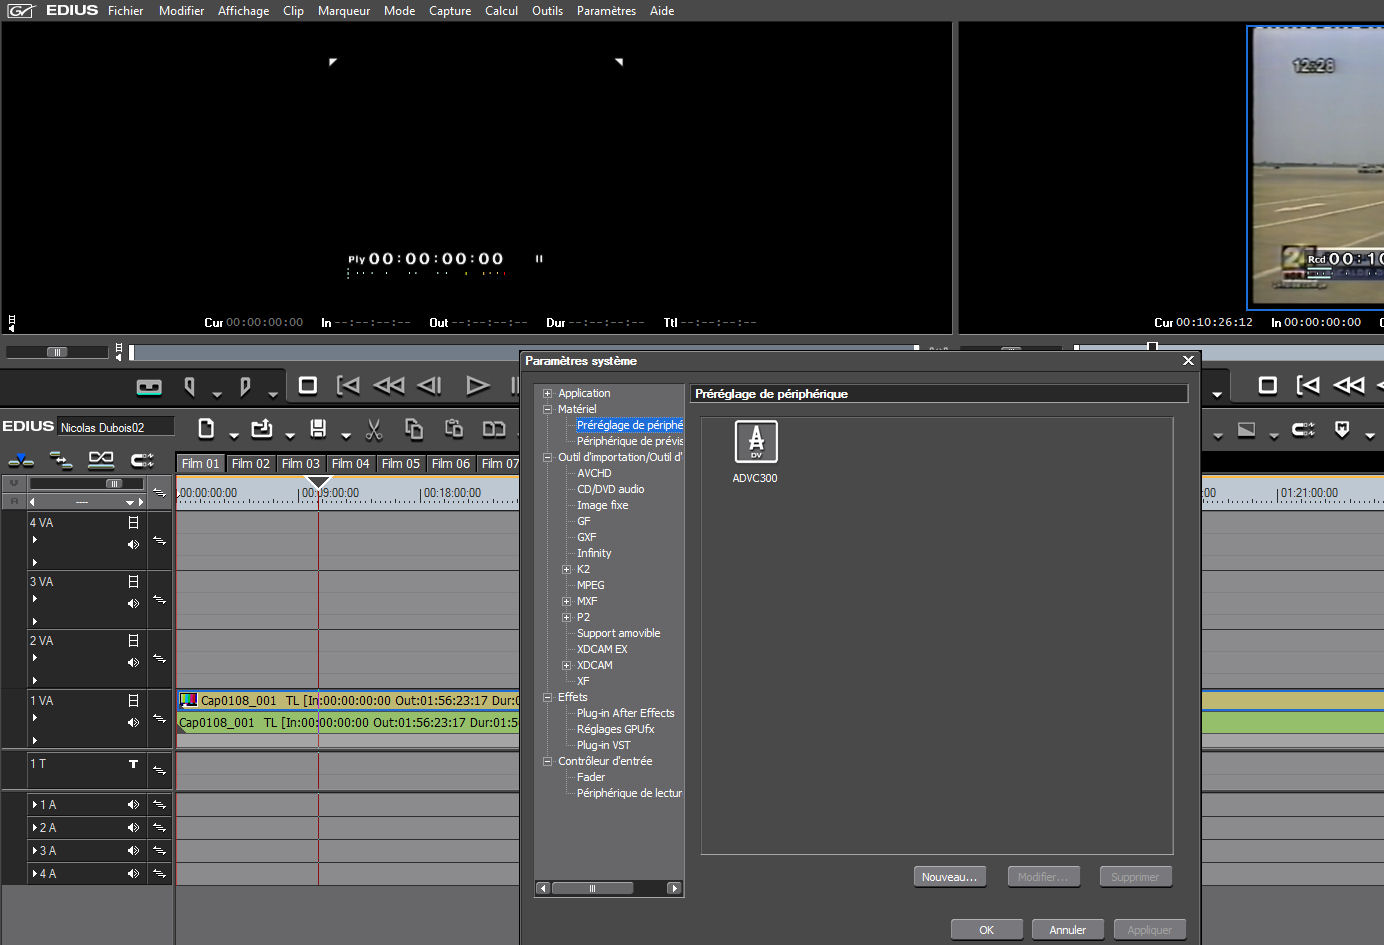Expand the K2 tree node
1384x945 pixels.
(567, 569)
